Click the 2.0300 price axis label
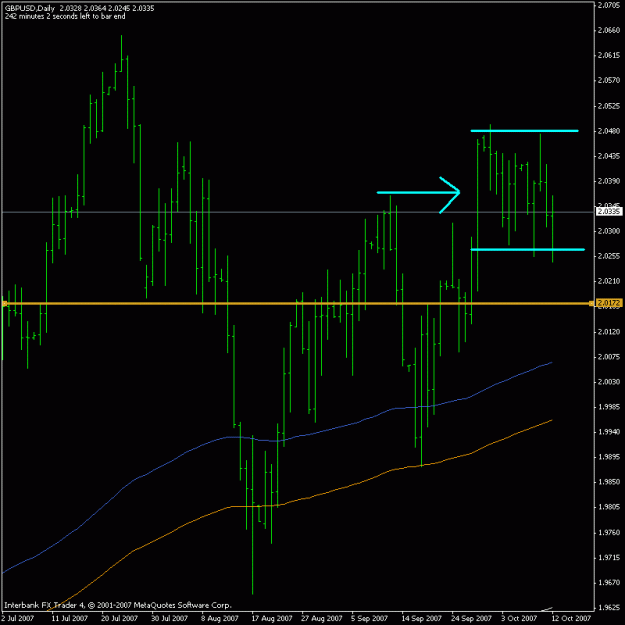Image resolution: width=625 pixels, height=625 pixels. (x=609, y=231)
